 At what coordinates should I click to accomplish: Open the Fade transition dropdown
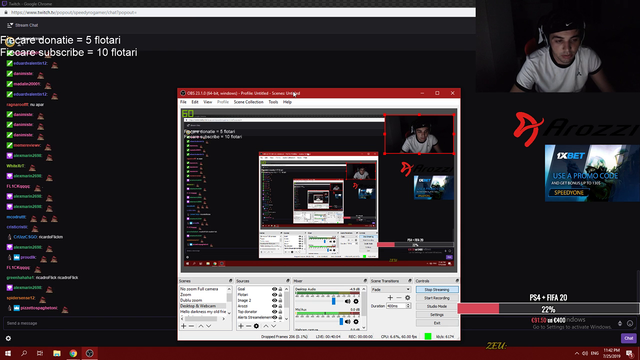pyautogui.click(x=391, y=289)
